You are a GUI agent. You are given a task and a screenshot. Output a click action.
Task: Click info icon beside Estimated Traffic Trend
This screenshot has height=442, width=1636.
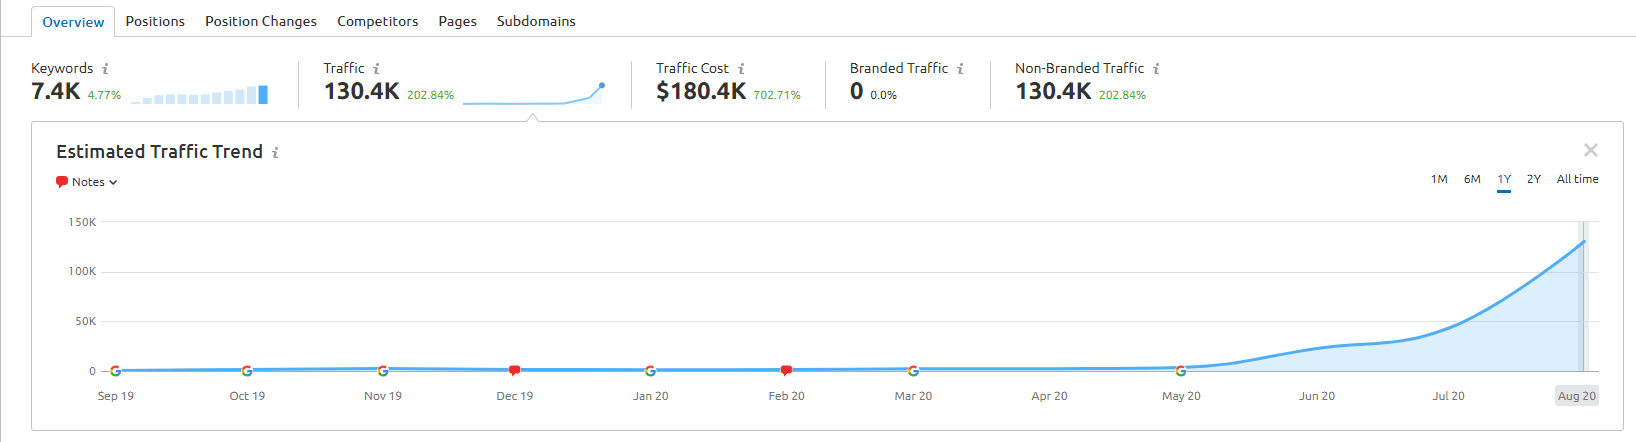click(x=275, y=153)
